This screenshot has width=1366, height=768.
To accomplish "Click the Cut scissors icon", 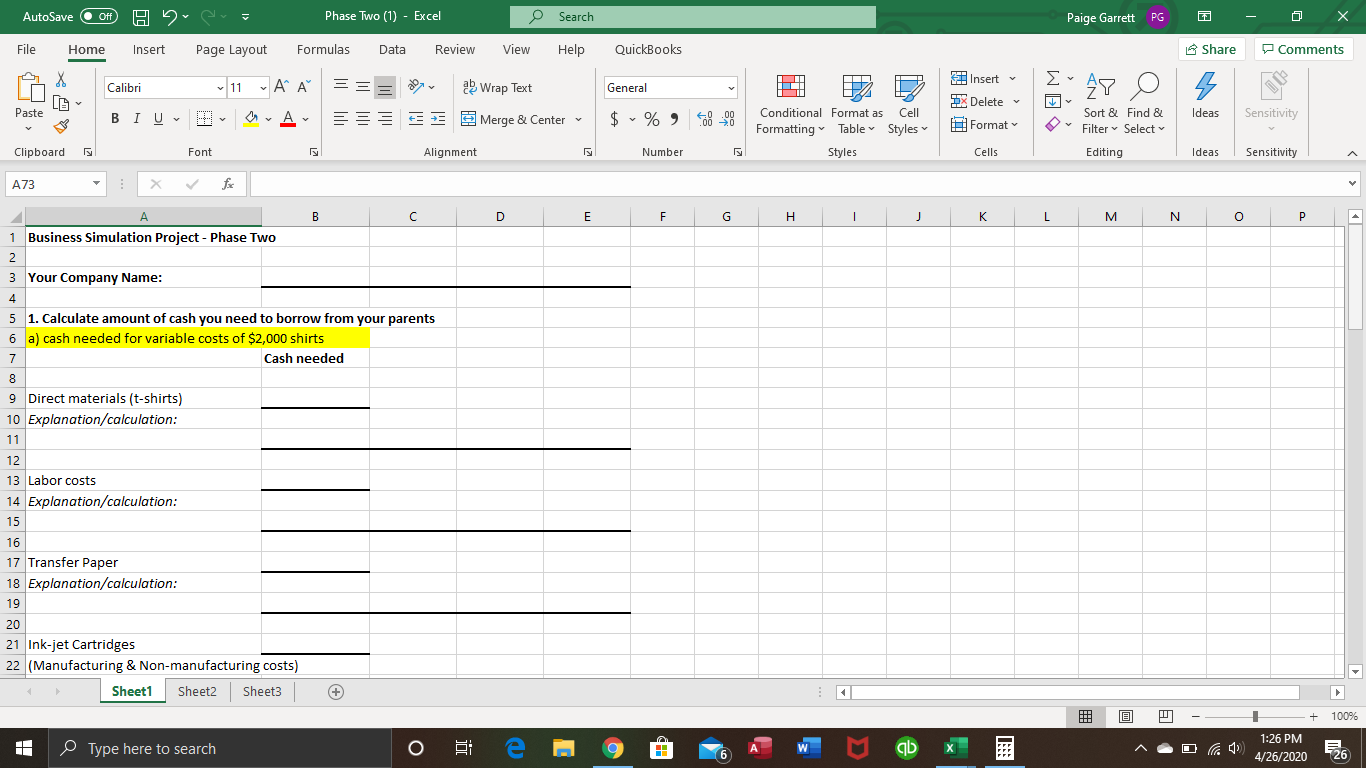I will coord(59,82).
